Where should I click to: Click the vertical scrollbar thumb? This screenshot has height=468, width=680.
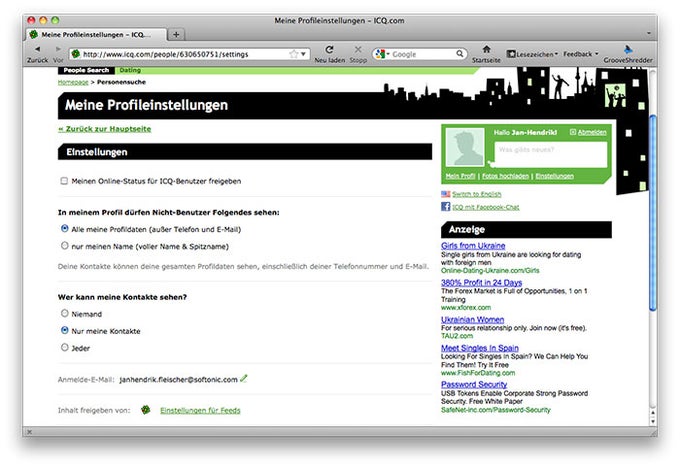pyautogui.click(x=653, y=213)
